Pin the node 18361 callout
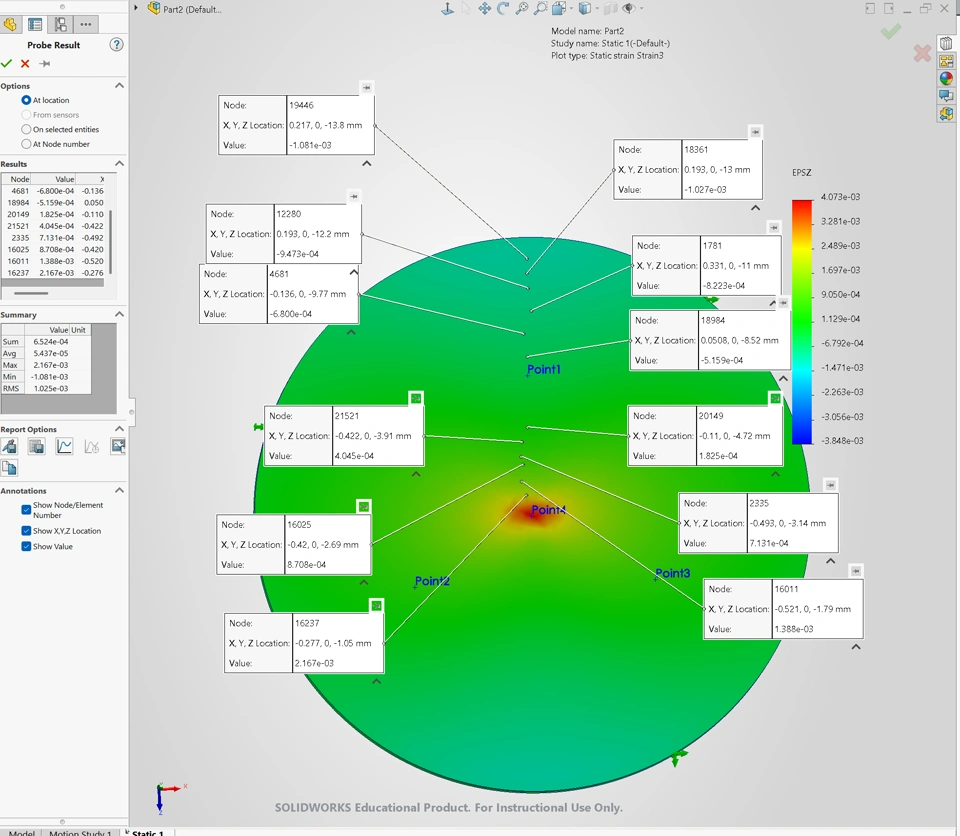The image size is (960, 836). [756, 132]
